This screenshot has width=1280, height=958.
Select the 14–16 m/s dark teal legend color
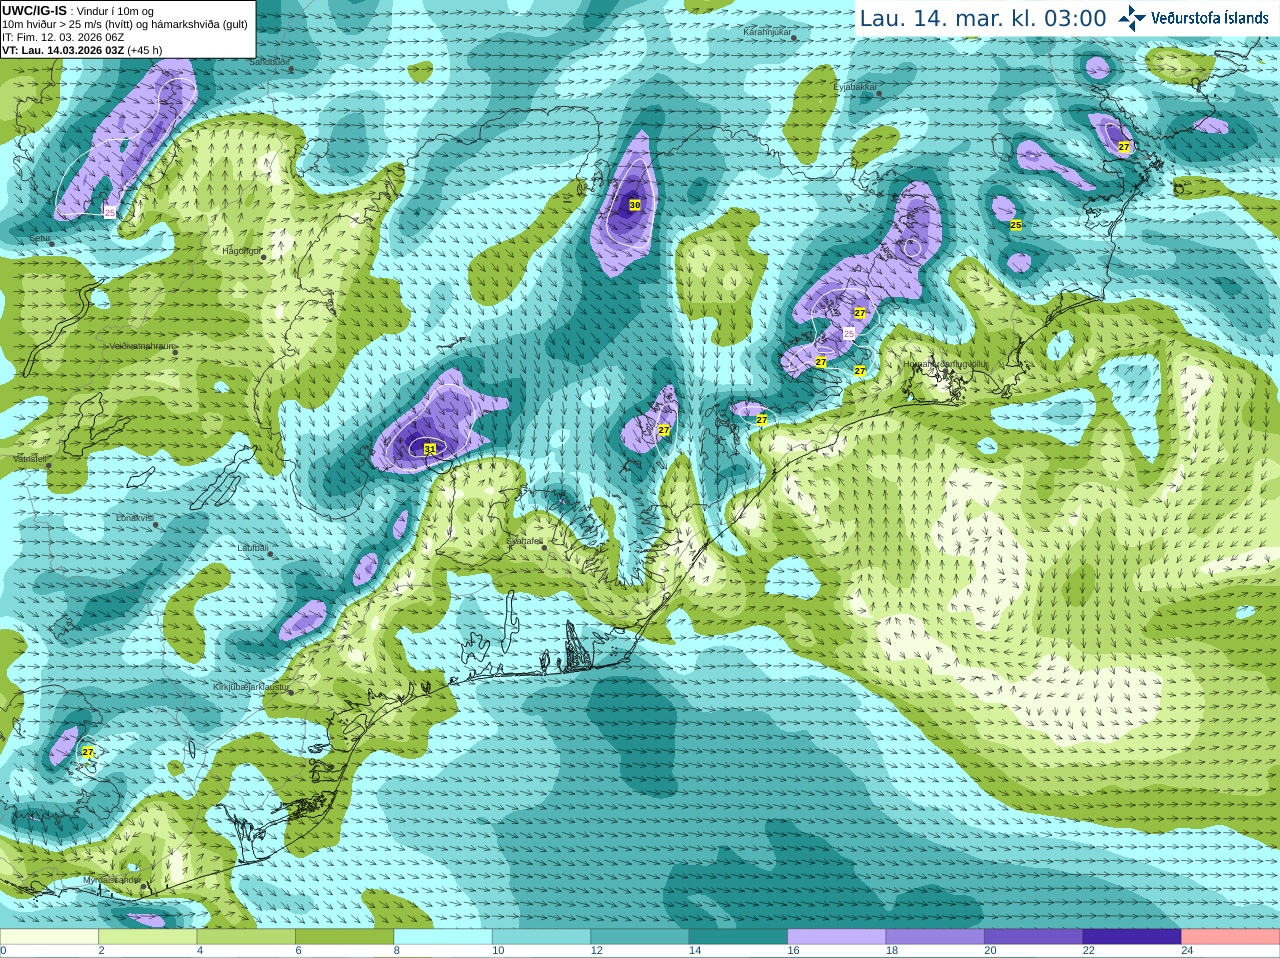[738, 936]
